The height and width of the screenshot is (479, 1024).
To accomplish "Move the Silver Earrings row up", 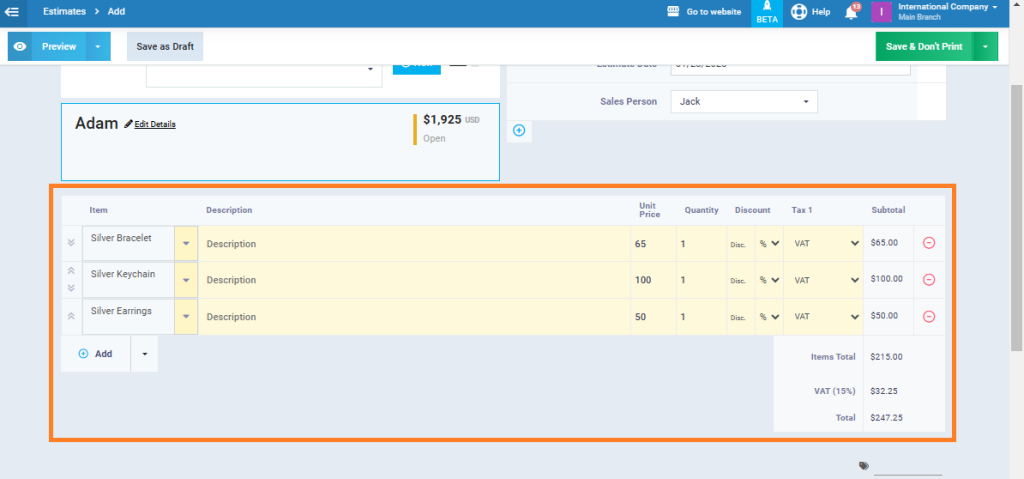I will pyautogui.click(x=71, y=316).
